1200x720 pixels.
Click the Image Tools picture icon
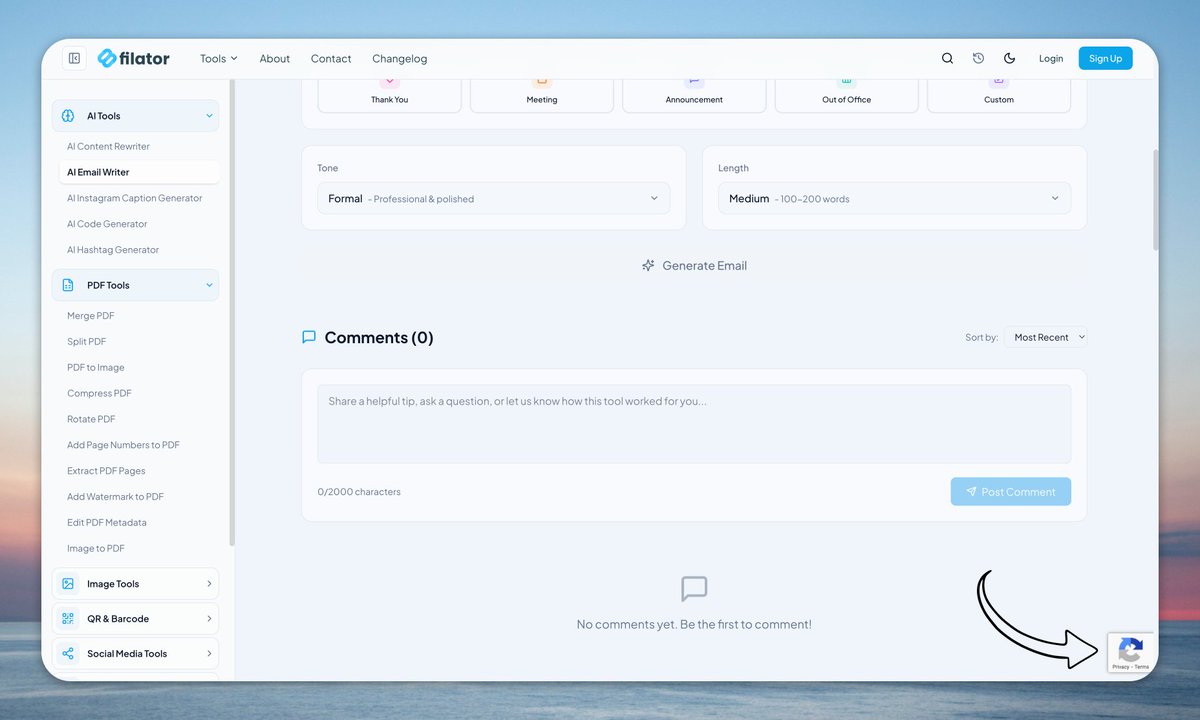pos(68,584)
